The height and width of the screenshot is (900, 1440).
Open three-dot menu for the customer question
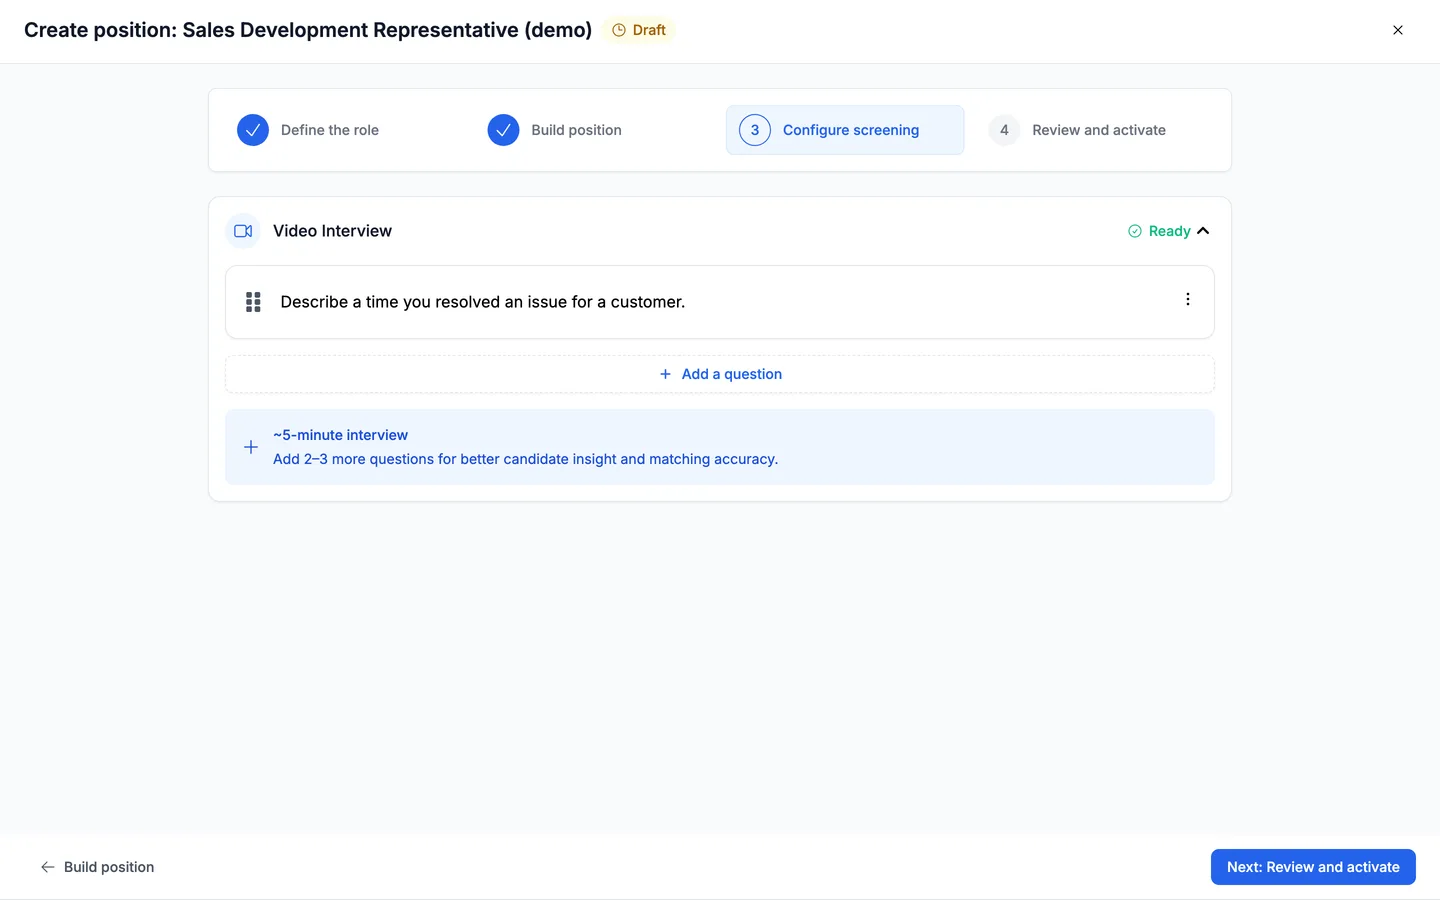tap(1188, 299)
